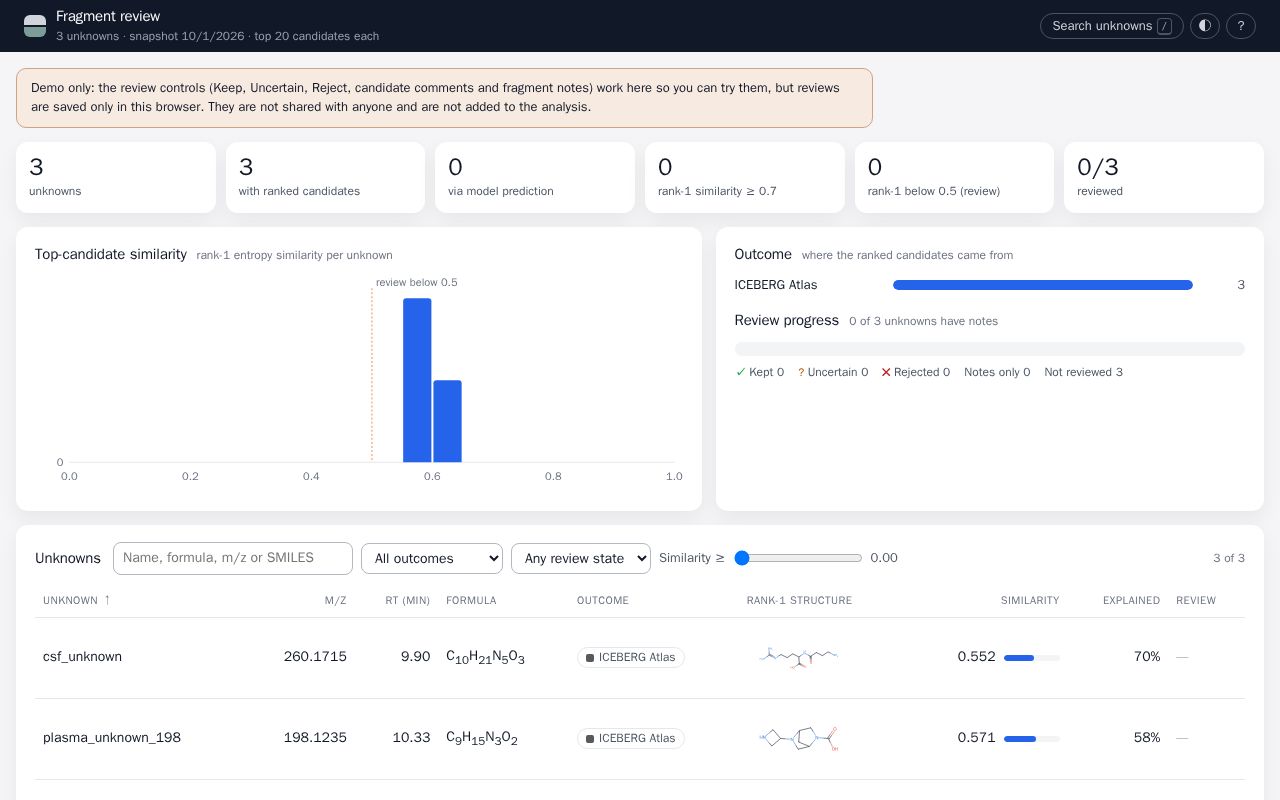The height and width of the screenshot is (800, 1280).
Task: Select the Uncertain 0 legend item
Action: tap(833, 372)
